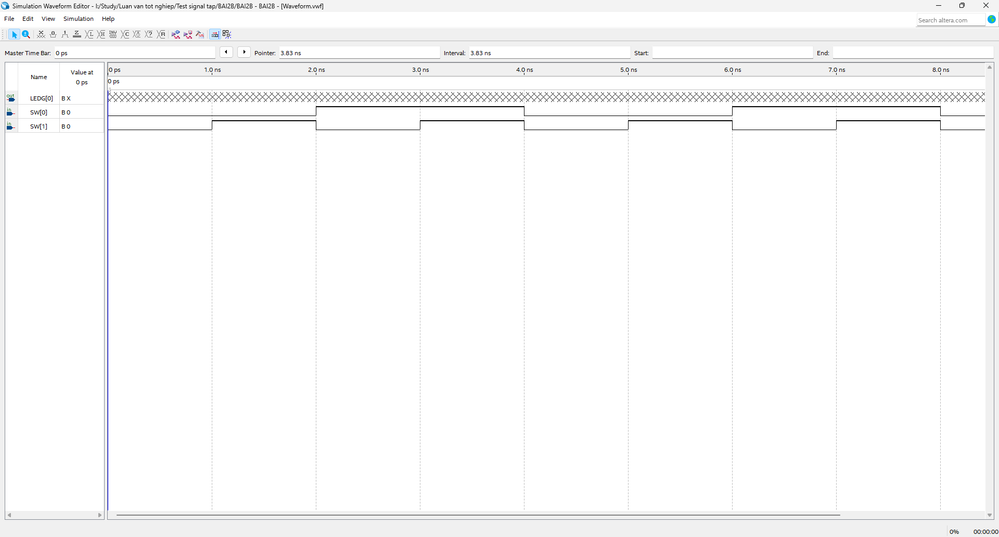Select the SW[0] signal row
Image resolution: width=999 pixels, height=537 pixels.
[54, 112]
